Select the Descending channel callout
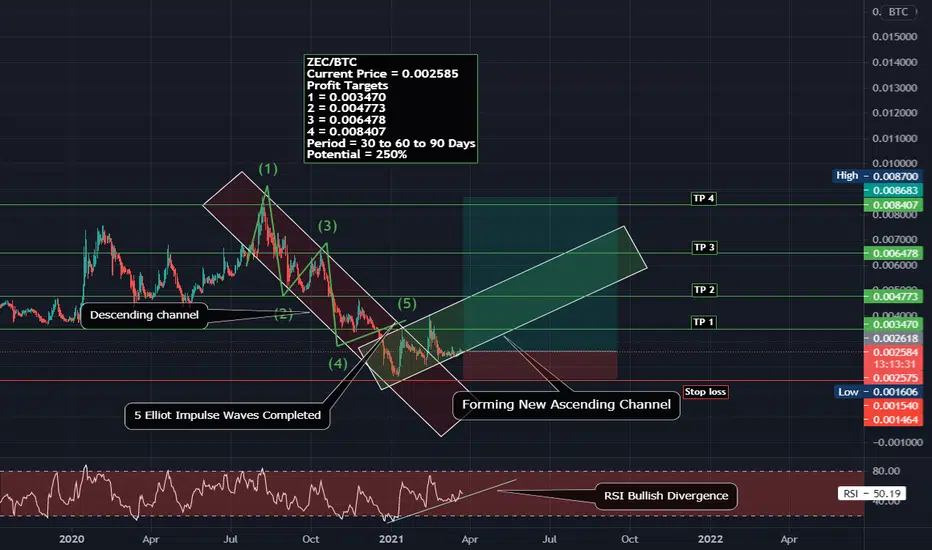The width and height of the screenshot is (932, 550). (x=144, y=315)
